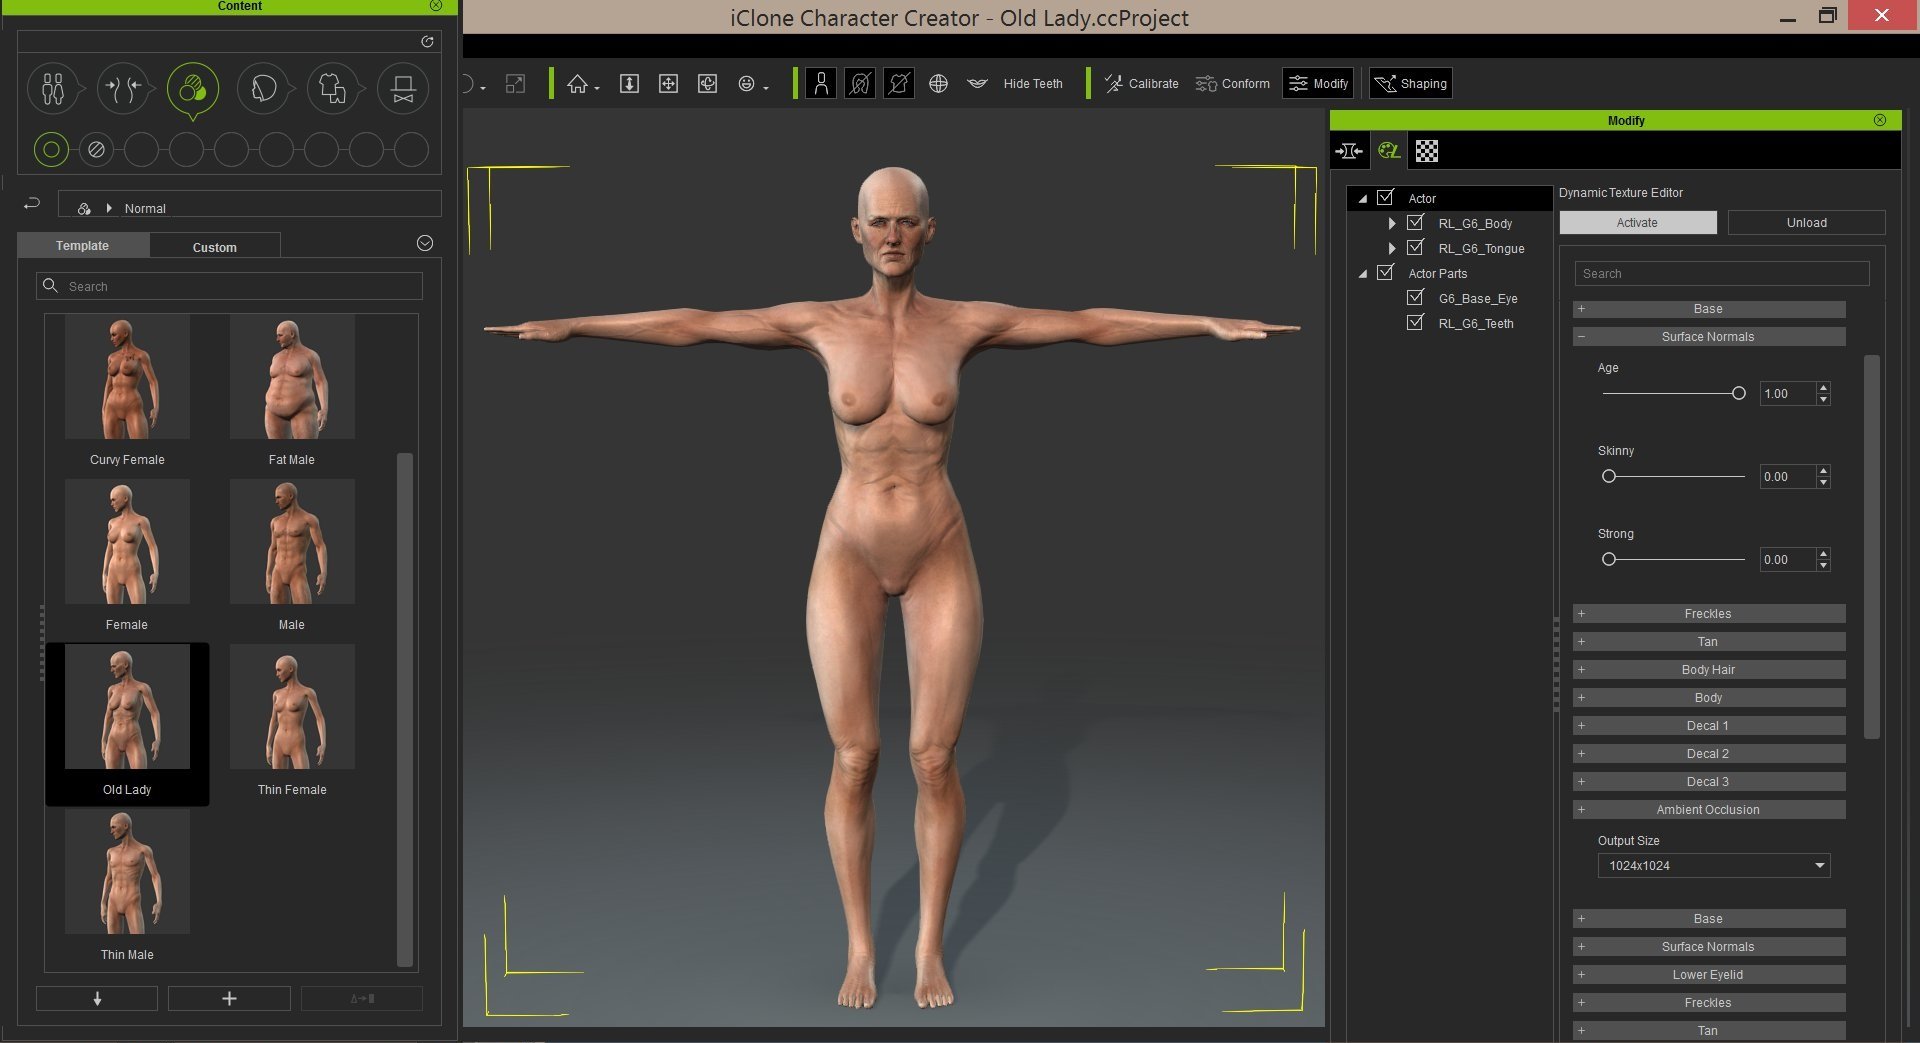Click the Conform button in toolbar

[1232, 84]
